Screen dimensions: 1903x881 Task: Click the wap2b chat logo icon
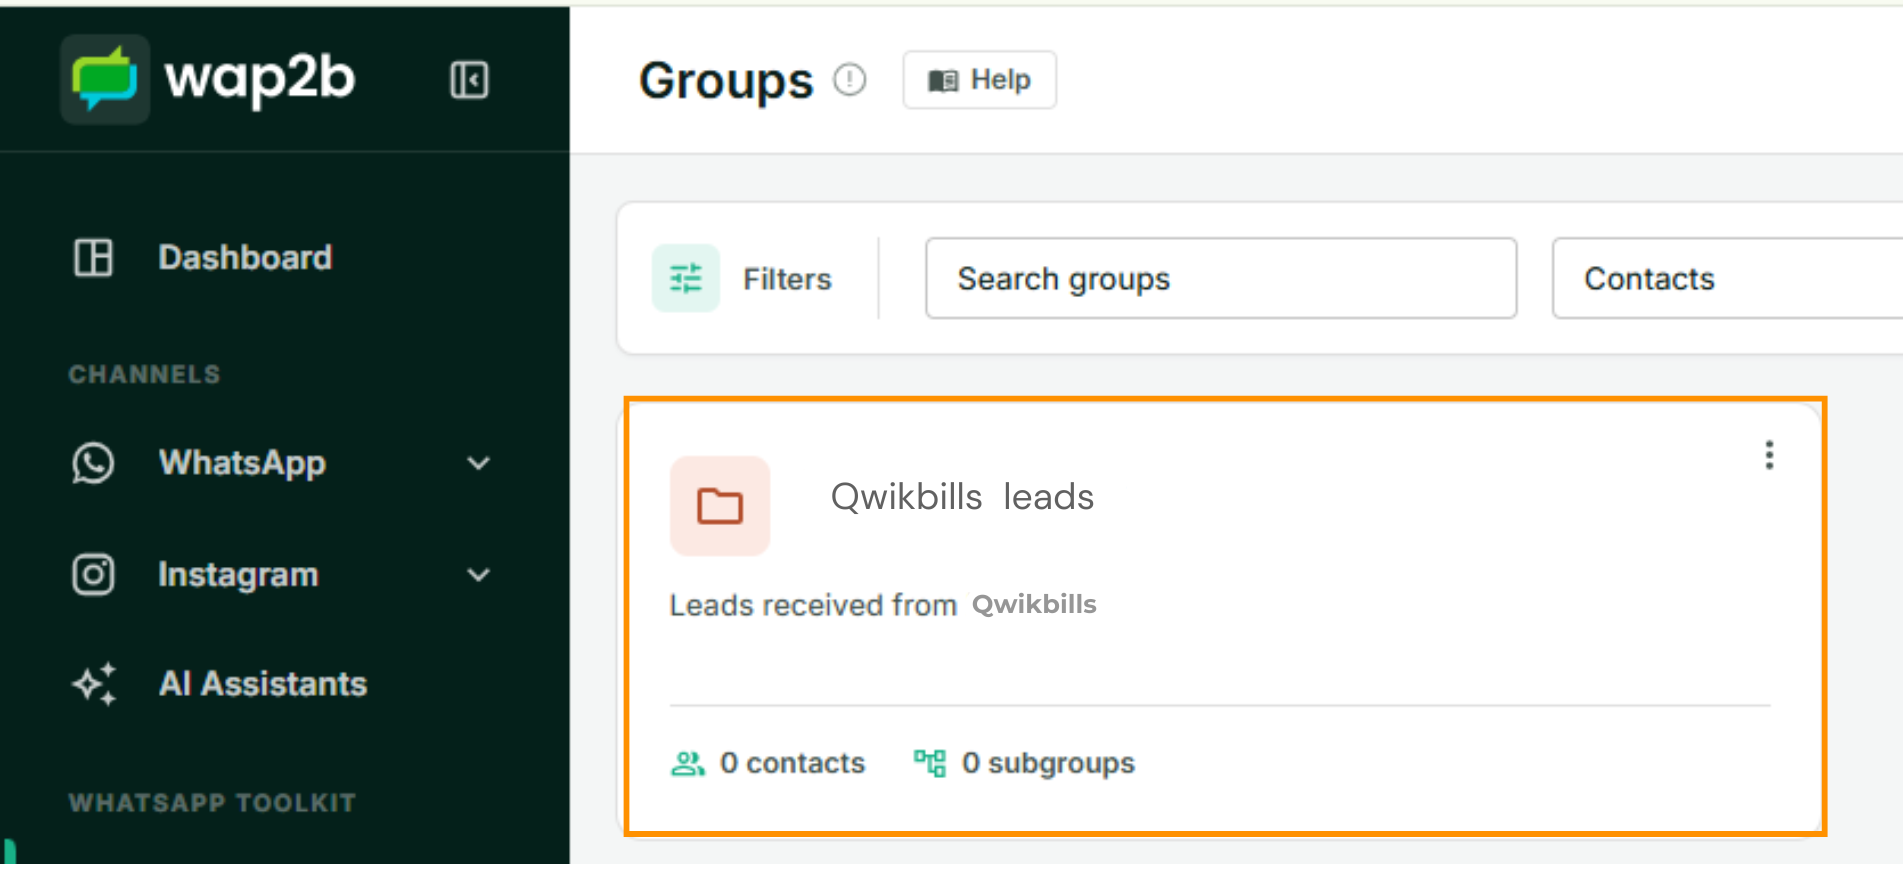(105, 79)
